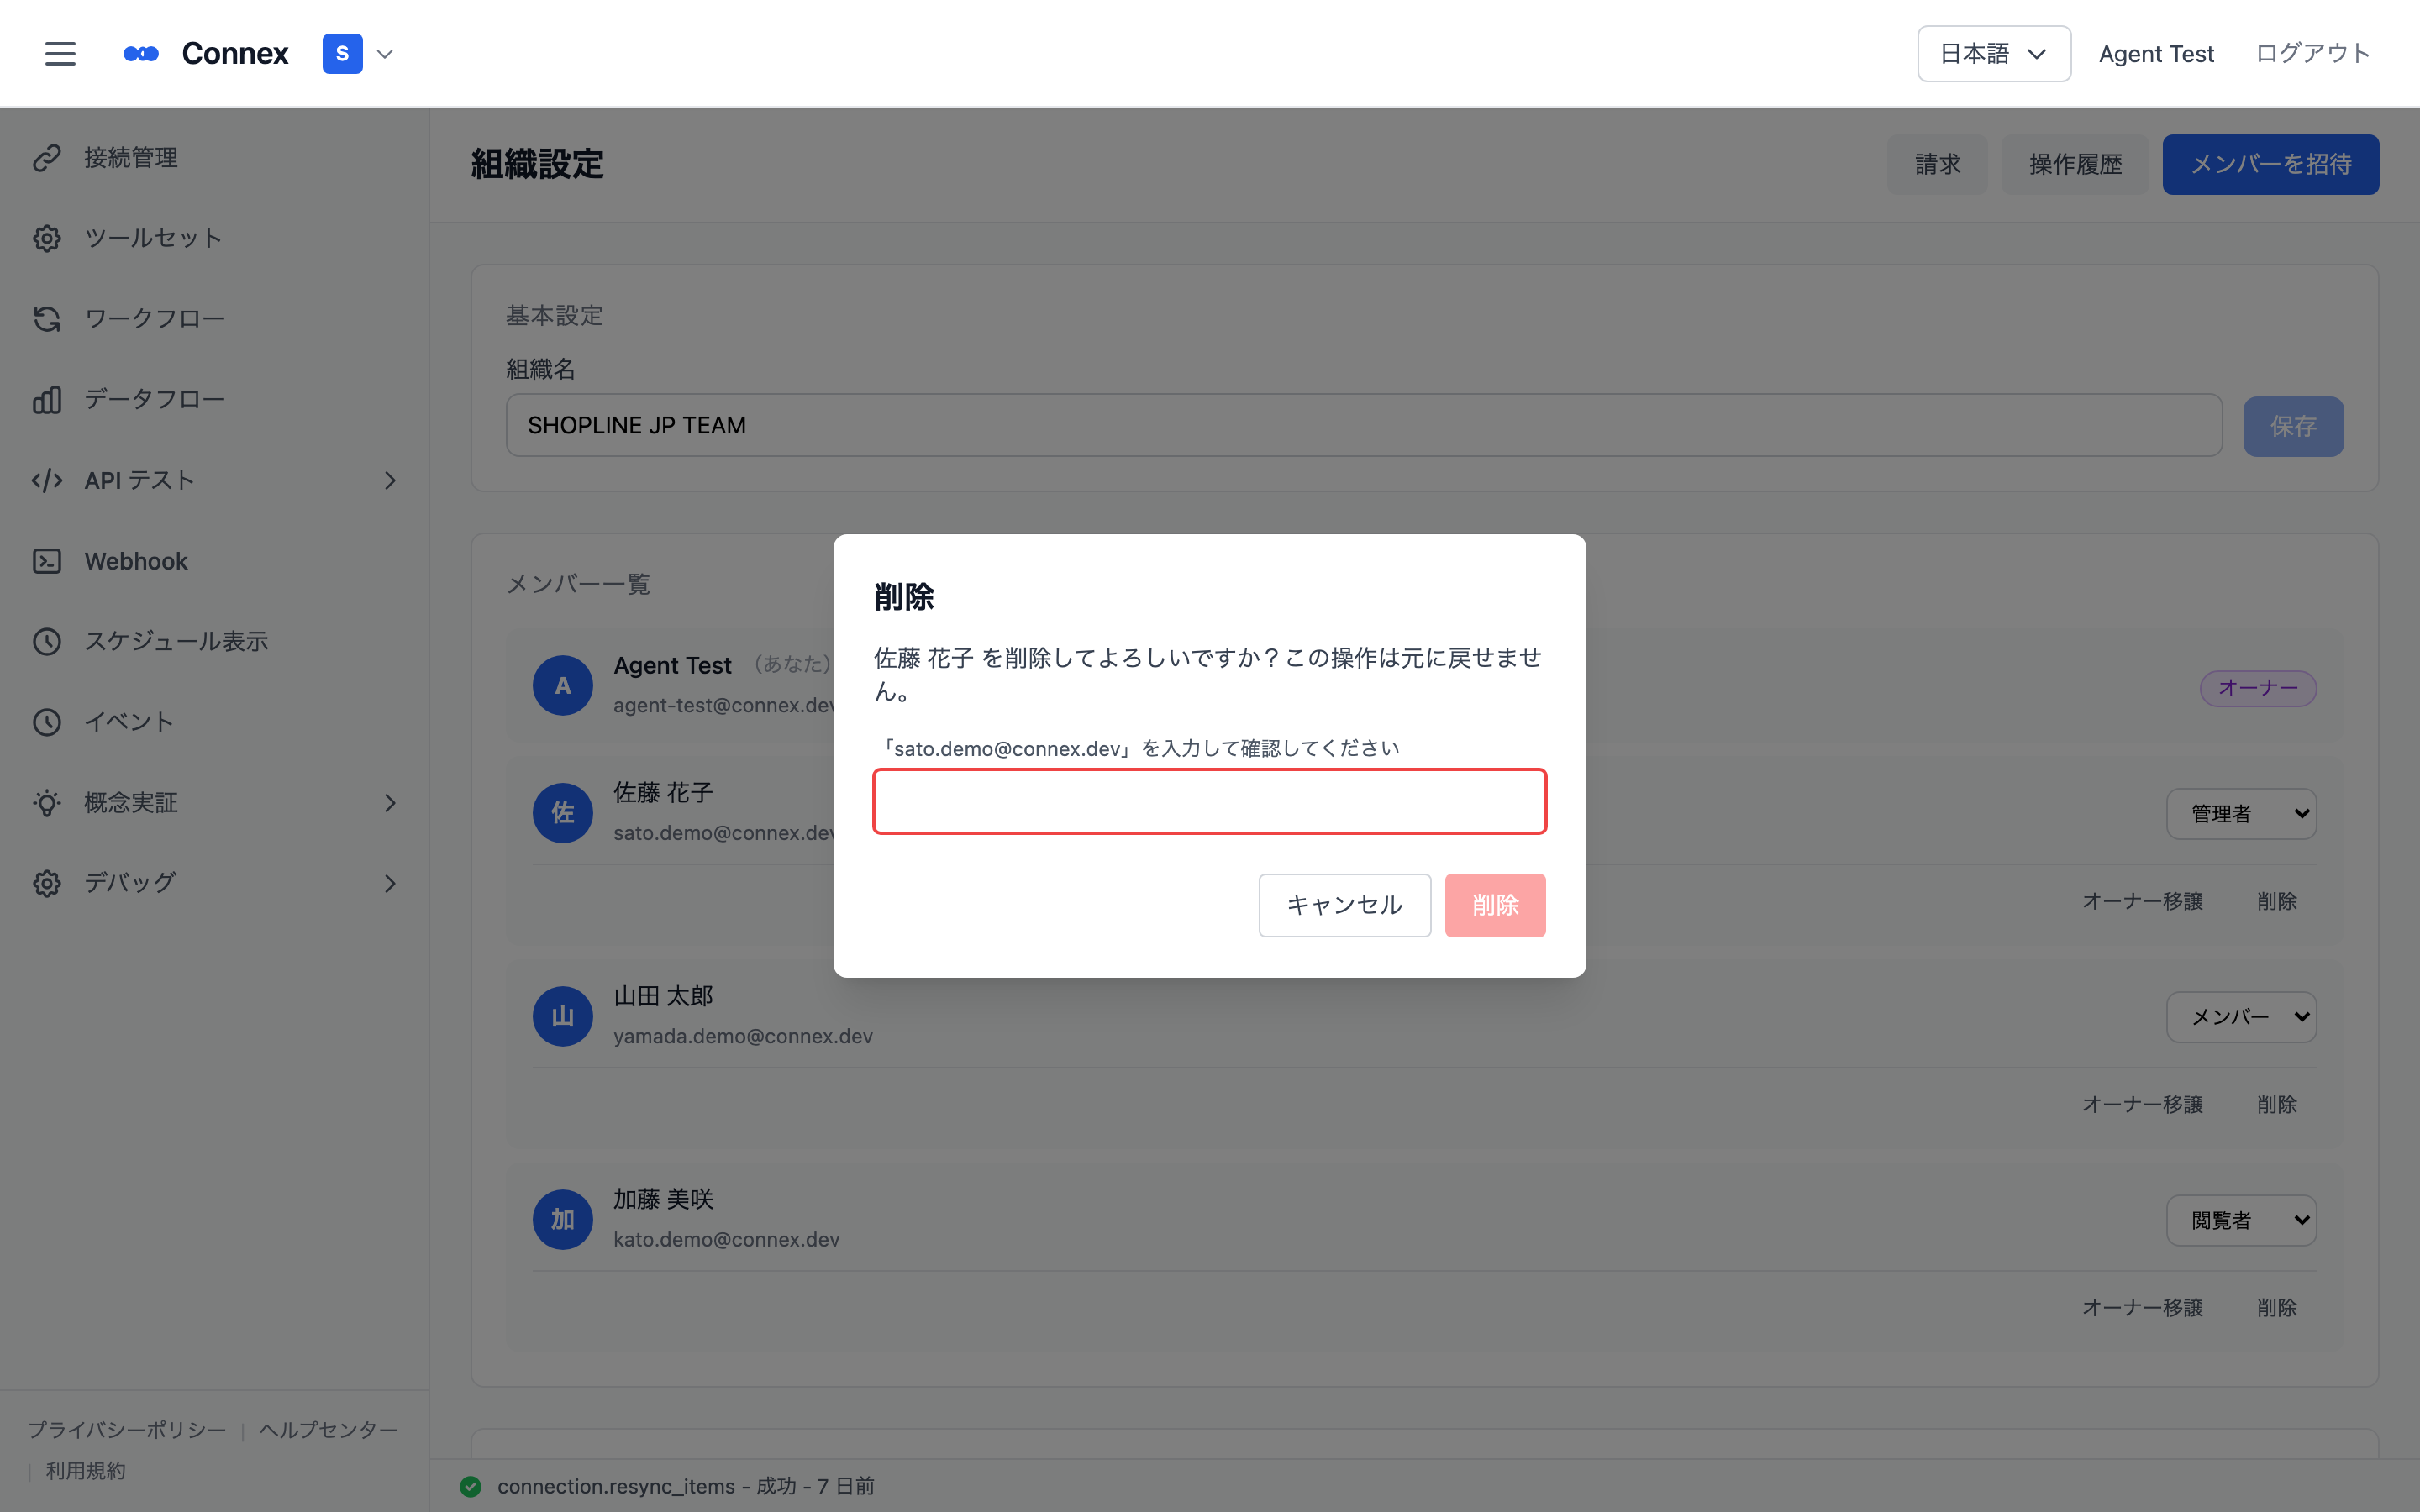Click the イベント clock icon
This screenshot has height=1512, width=2420.
tap(47, 722)
